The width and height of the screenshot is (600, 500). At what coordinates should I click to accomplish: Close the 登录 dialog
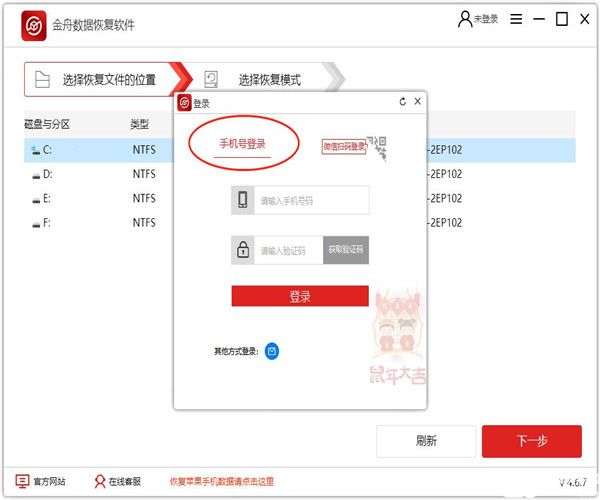[417, 101]
